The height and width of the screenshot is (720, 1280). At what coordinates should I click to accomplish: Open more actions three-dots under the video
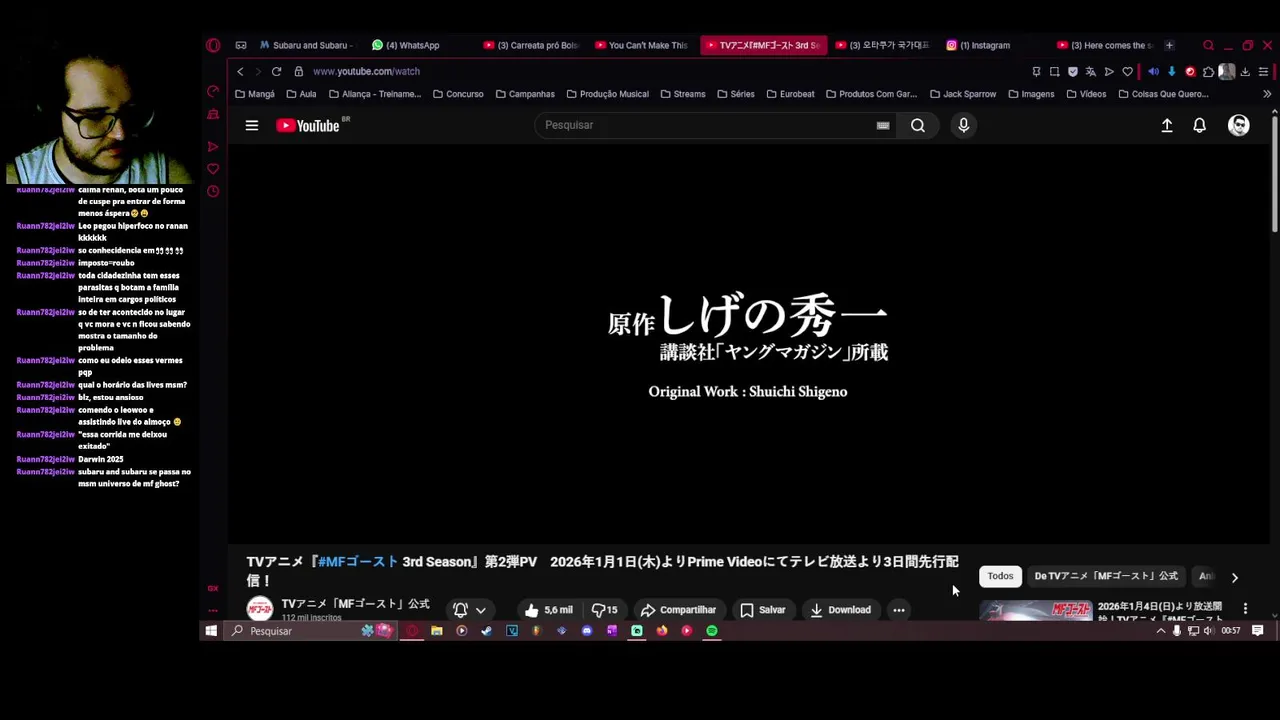click(x=899, y=610)
